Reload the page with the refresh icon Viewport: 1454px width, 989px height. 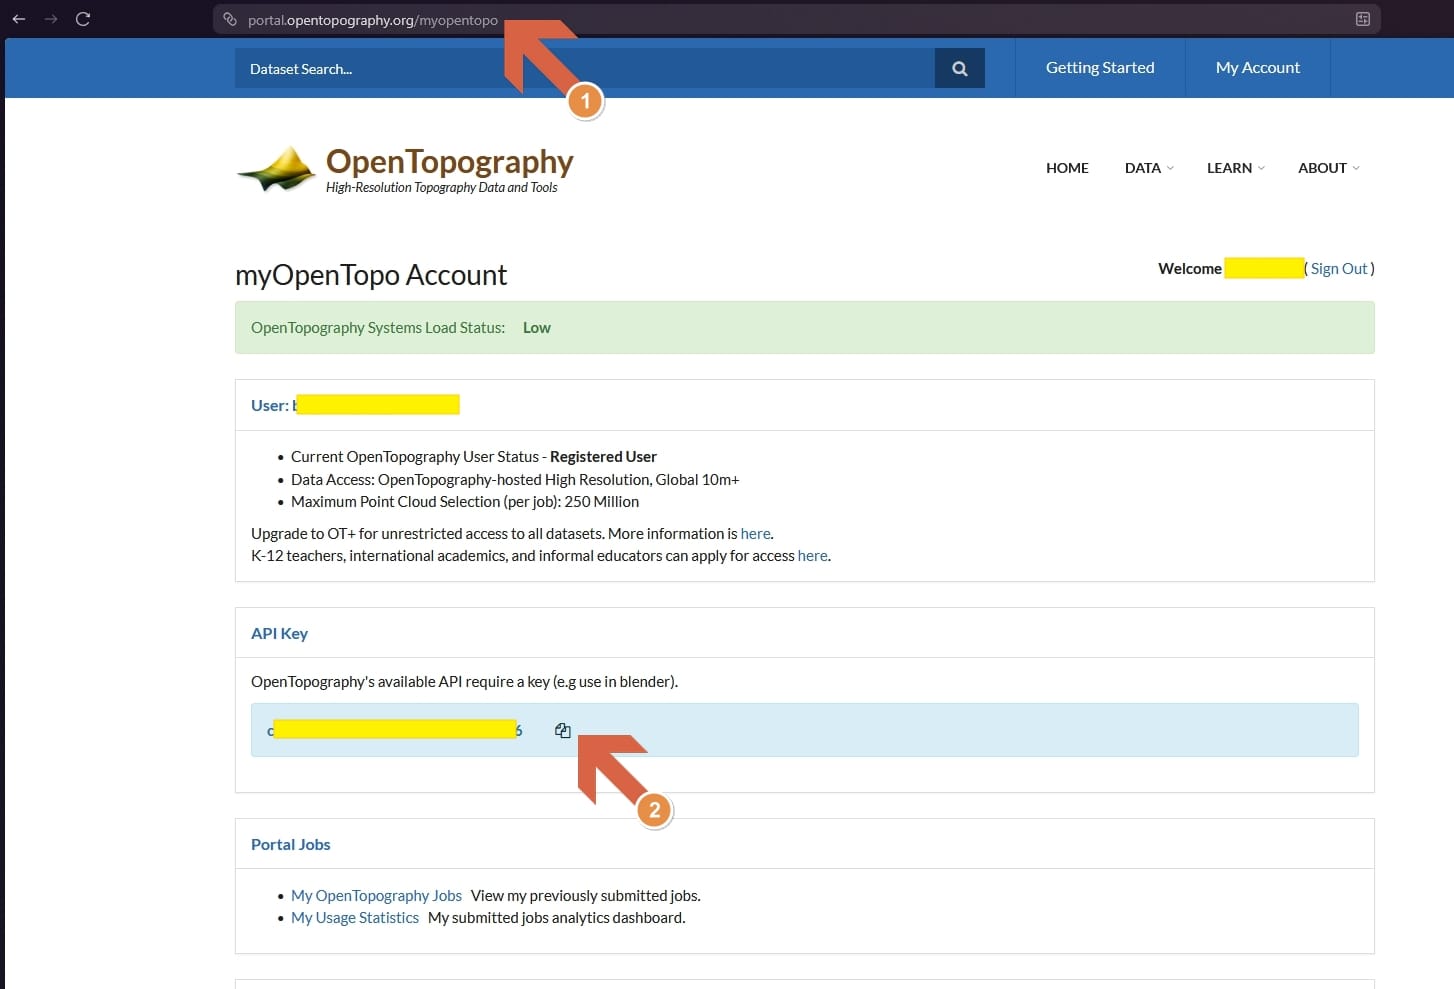(83, 19)
